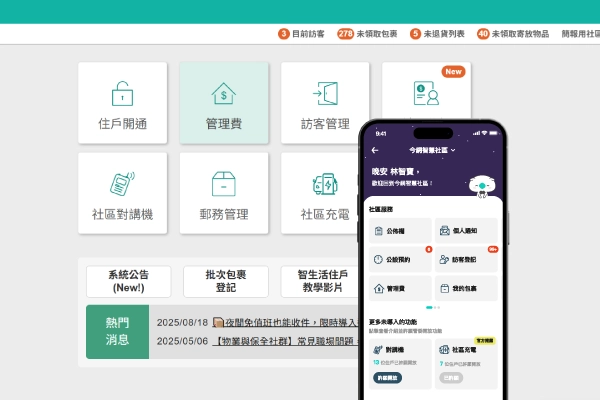Tap the greyed-out button in 社區充電 card
The height and width of the screenshot is (400, 600).
[451, 378]
